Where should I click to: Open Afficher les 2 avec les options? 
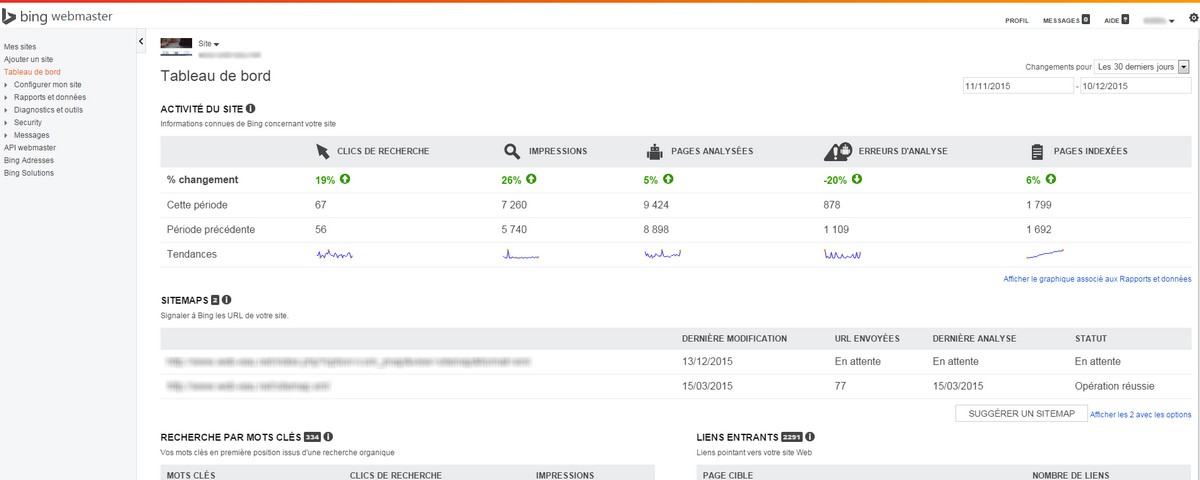point(1141,414)
